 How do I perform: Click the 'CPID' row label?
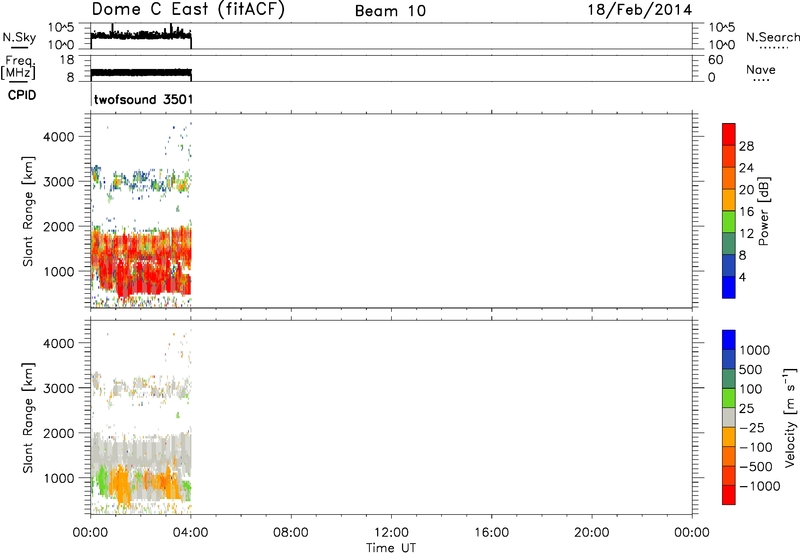pos(22,95)
